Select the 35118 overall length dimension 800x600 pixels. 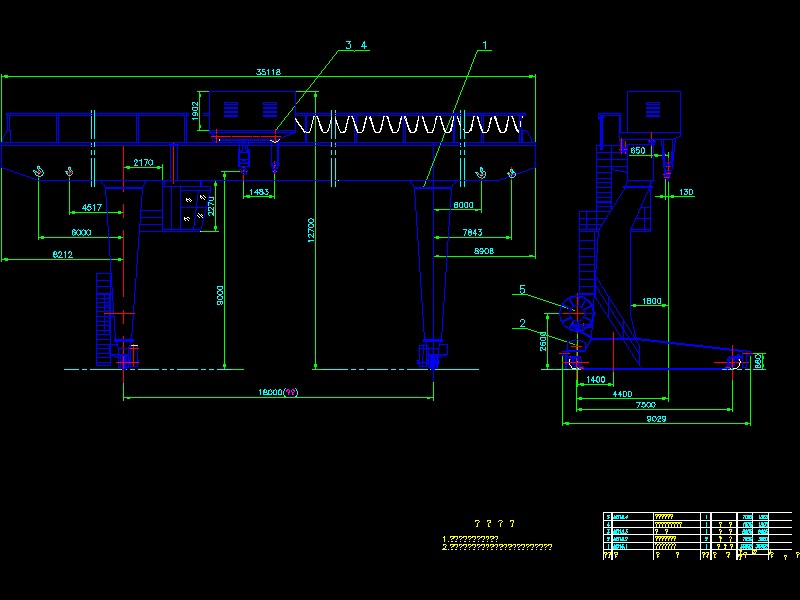(x=268, y=72)
